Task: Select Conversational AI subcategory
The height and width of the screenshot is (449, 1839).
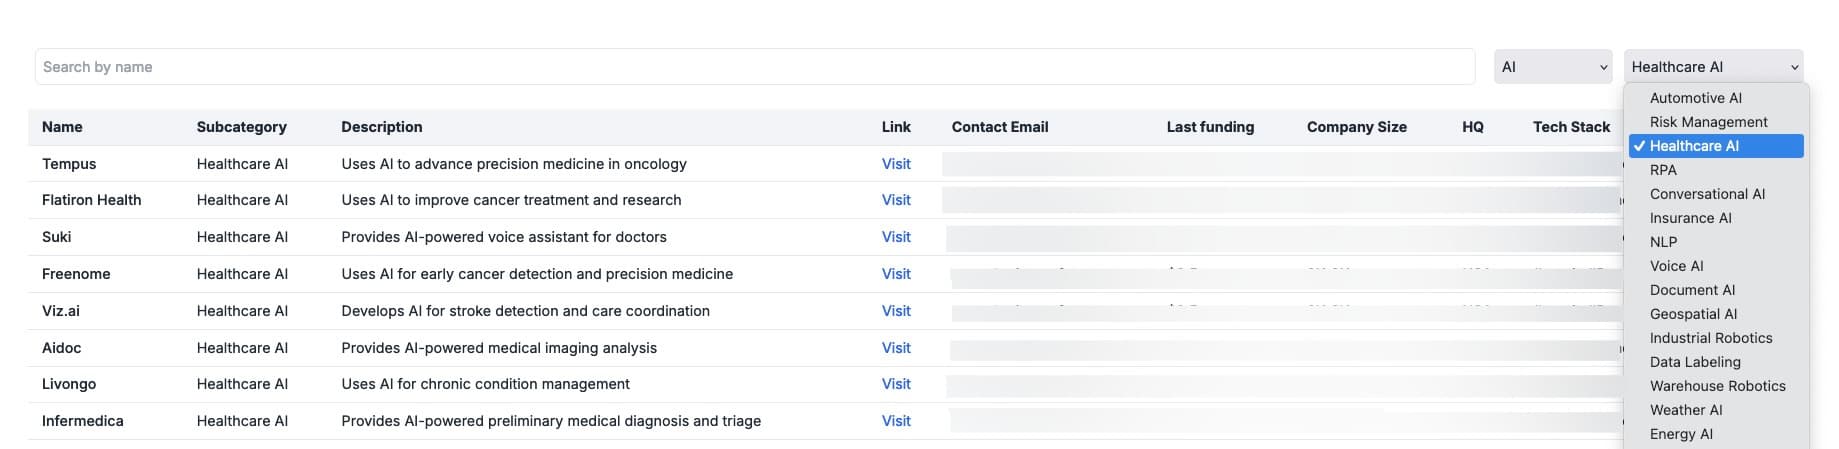Action: (1707, 194)
